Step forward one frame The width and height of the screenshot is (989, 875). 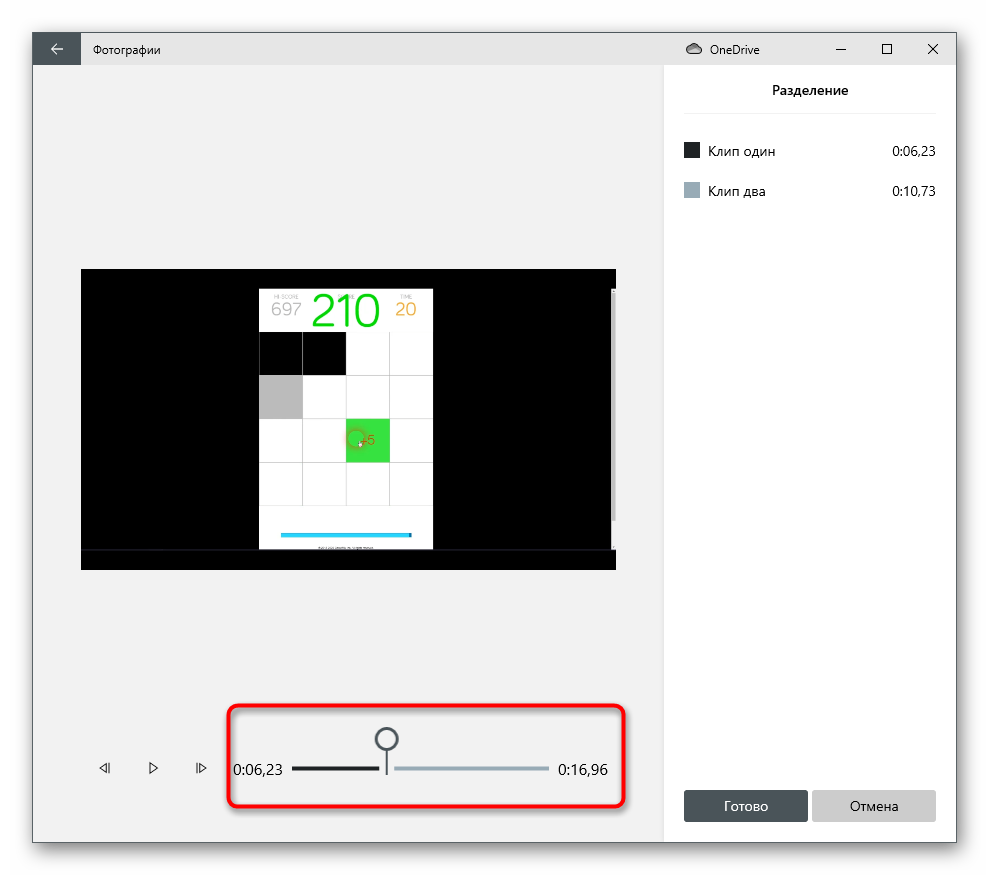point(201,768)
